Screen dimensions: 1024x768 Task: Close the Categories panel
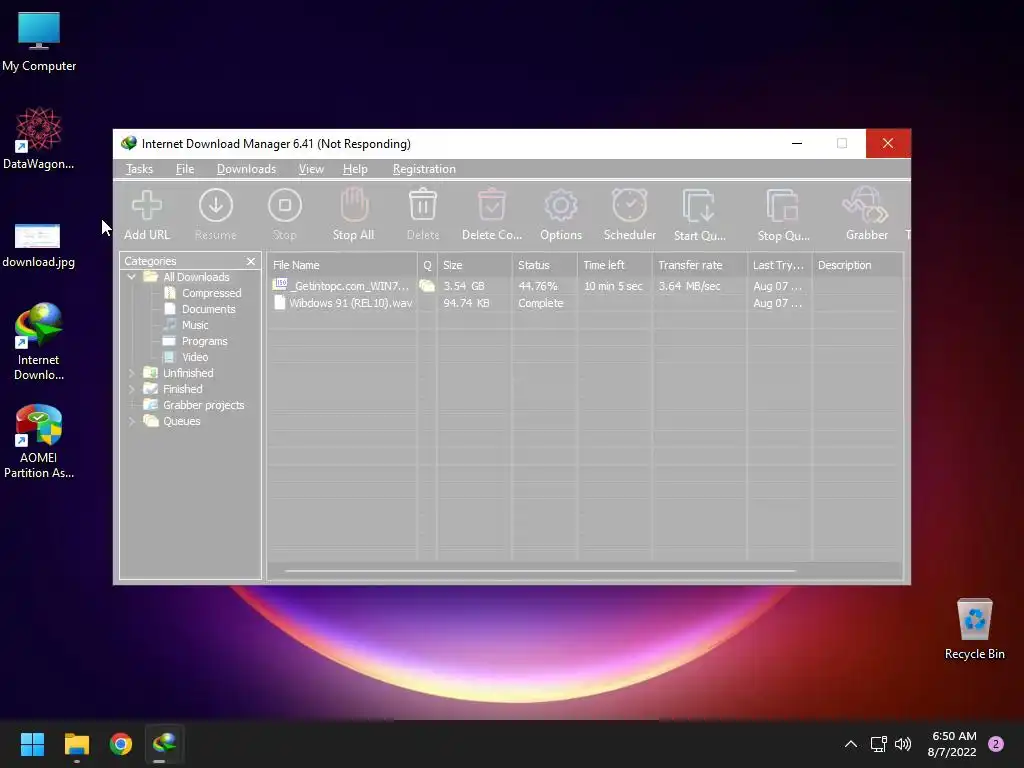[251, 261]
